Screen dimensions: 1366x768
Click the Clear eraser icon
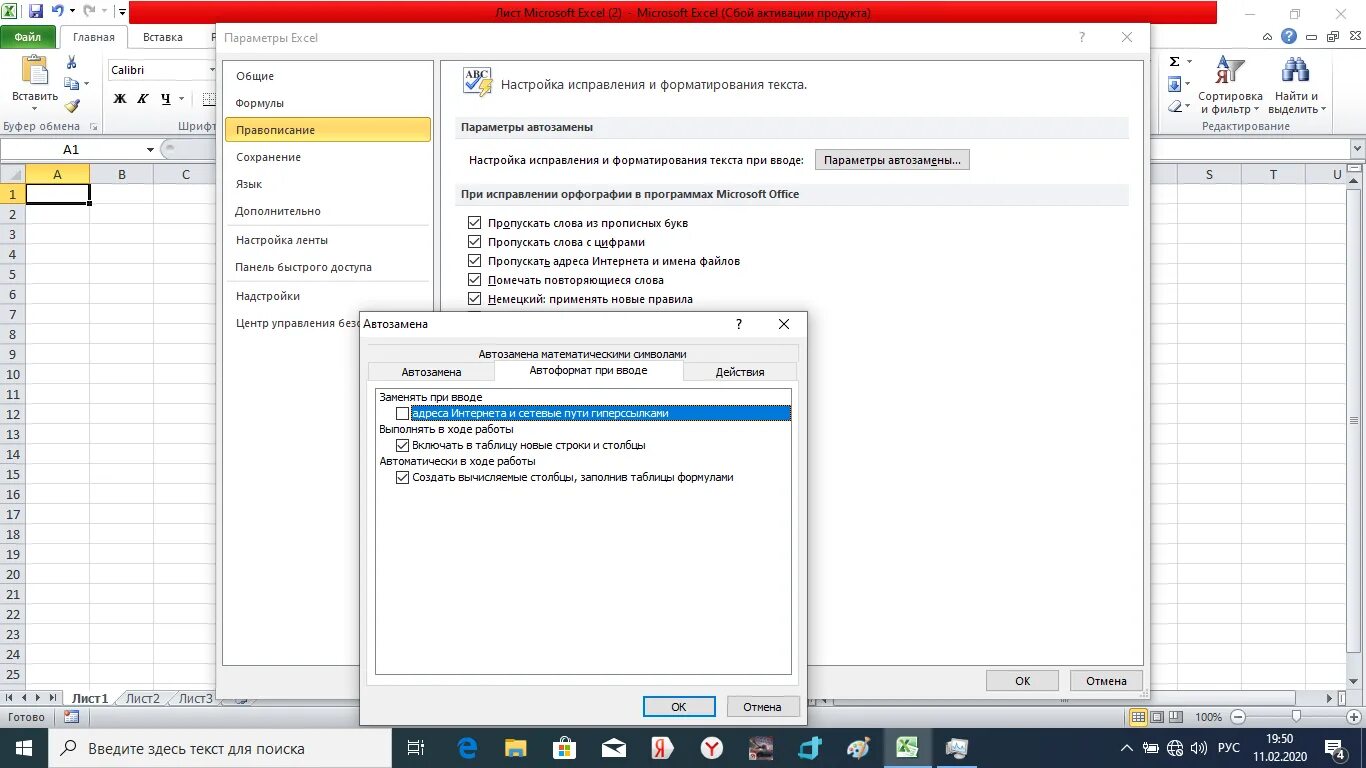1175,106
